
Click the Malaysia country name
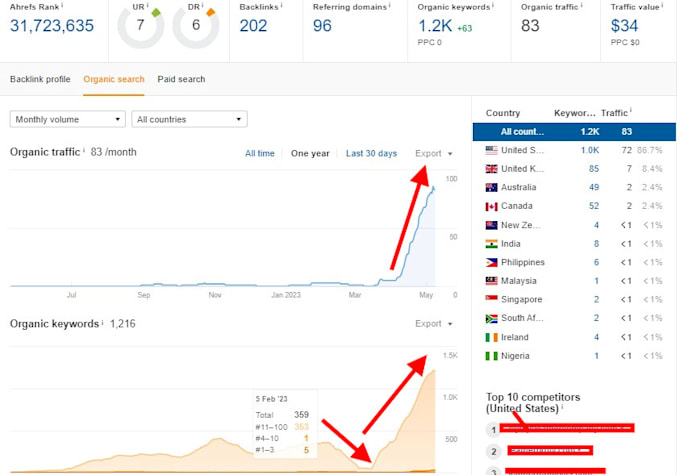coord(519,281)
